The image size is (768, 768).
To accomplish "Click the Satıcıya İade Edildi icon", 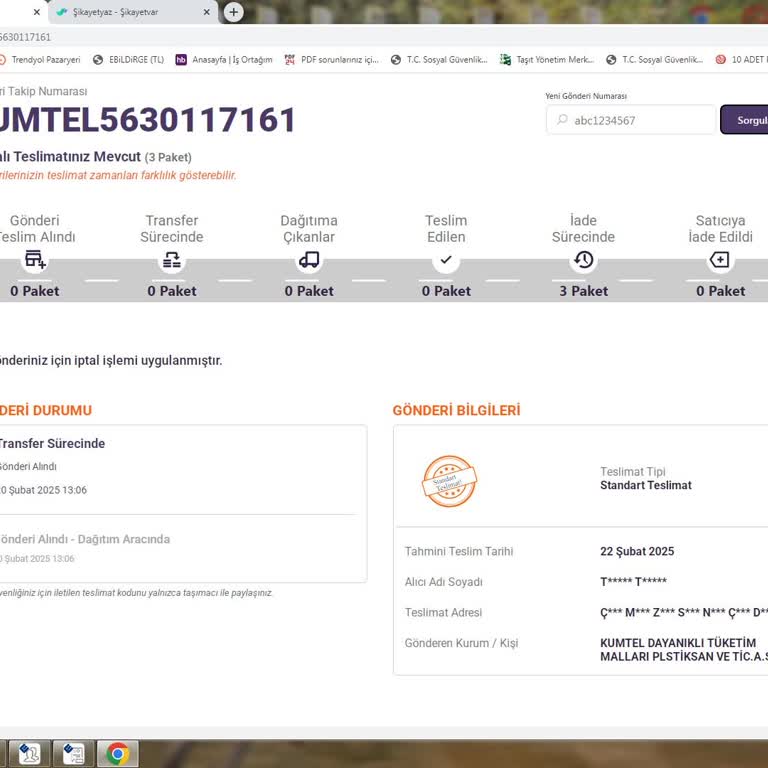I will tap(719, 260).
